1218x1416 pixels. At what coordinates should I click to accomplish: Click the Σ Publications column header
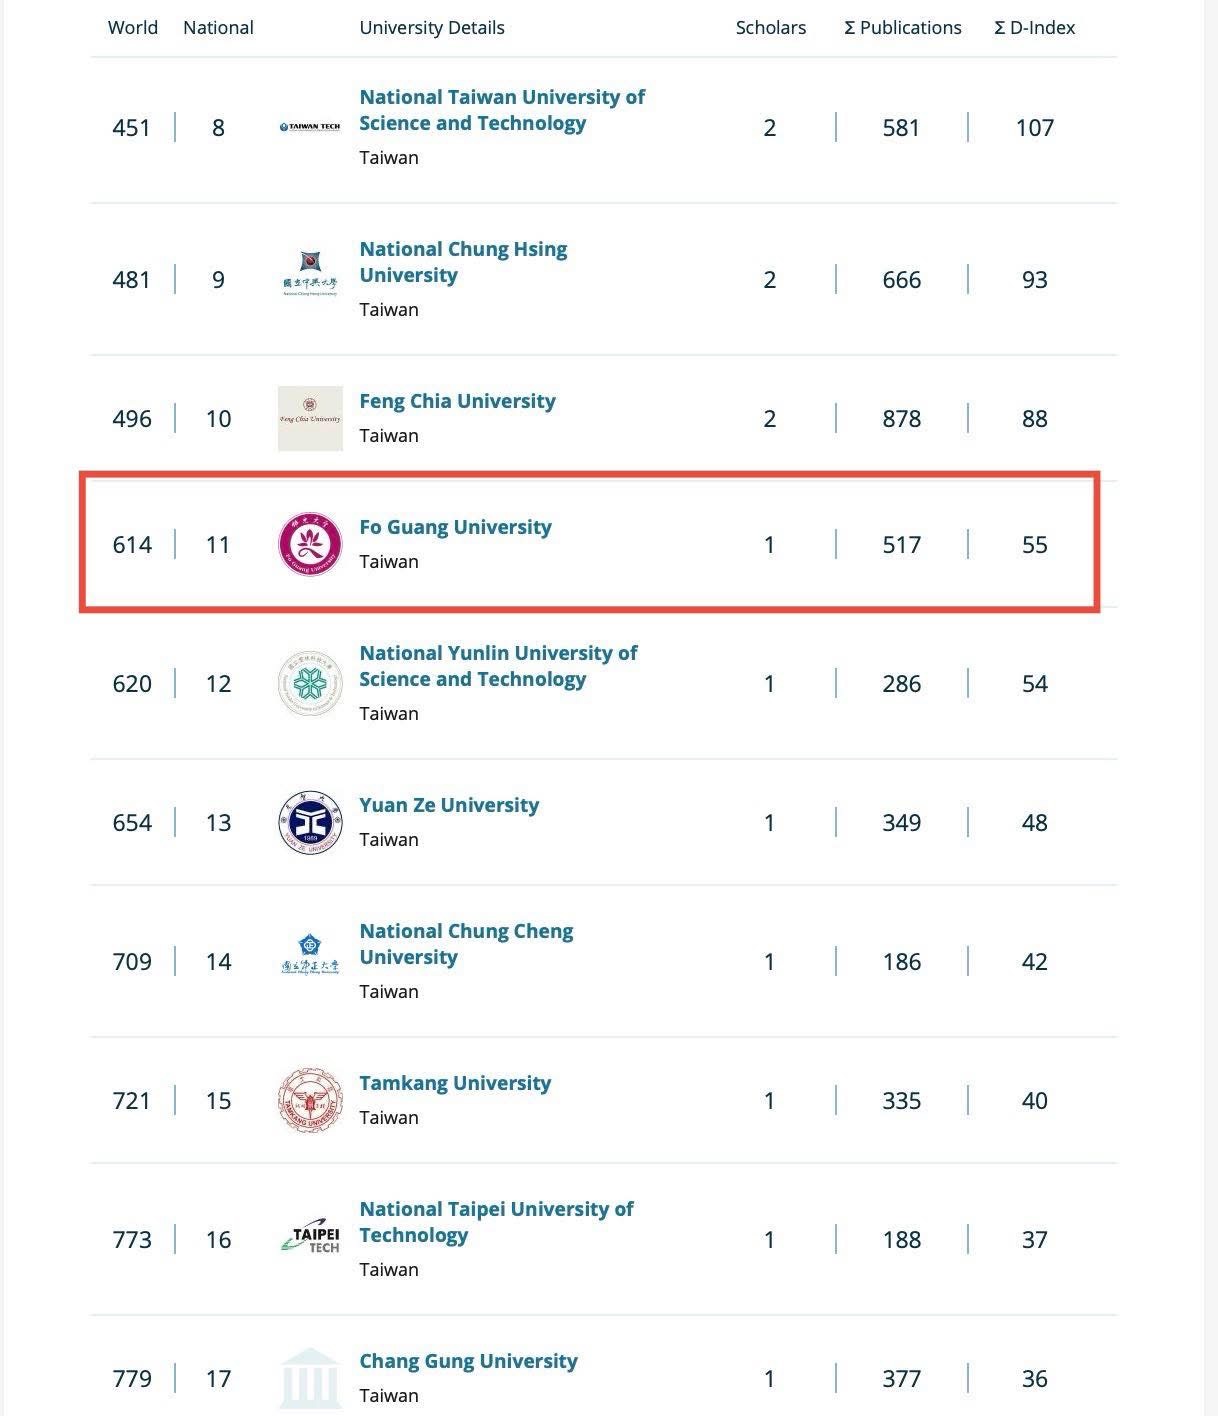click(x=903, y=28)
